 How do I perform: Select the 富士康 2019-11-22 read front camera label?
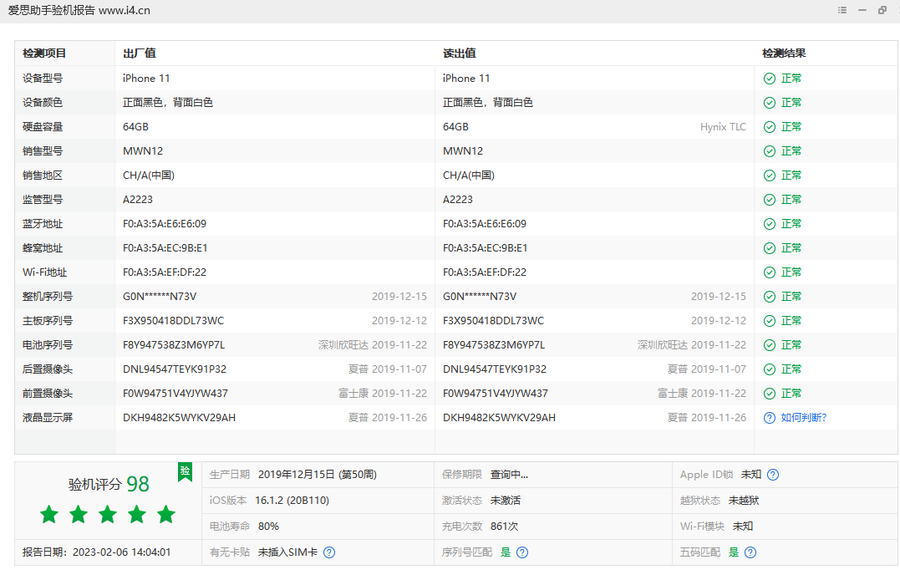point(702,394)
